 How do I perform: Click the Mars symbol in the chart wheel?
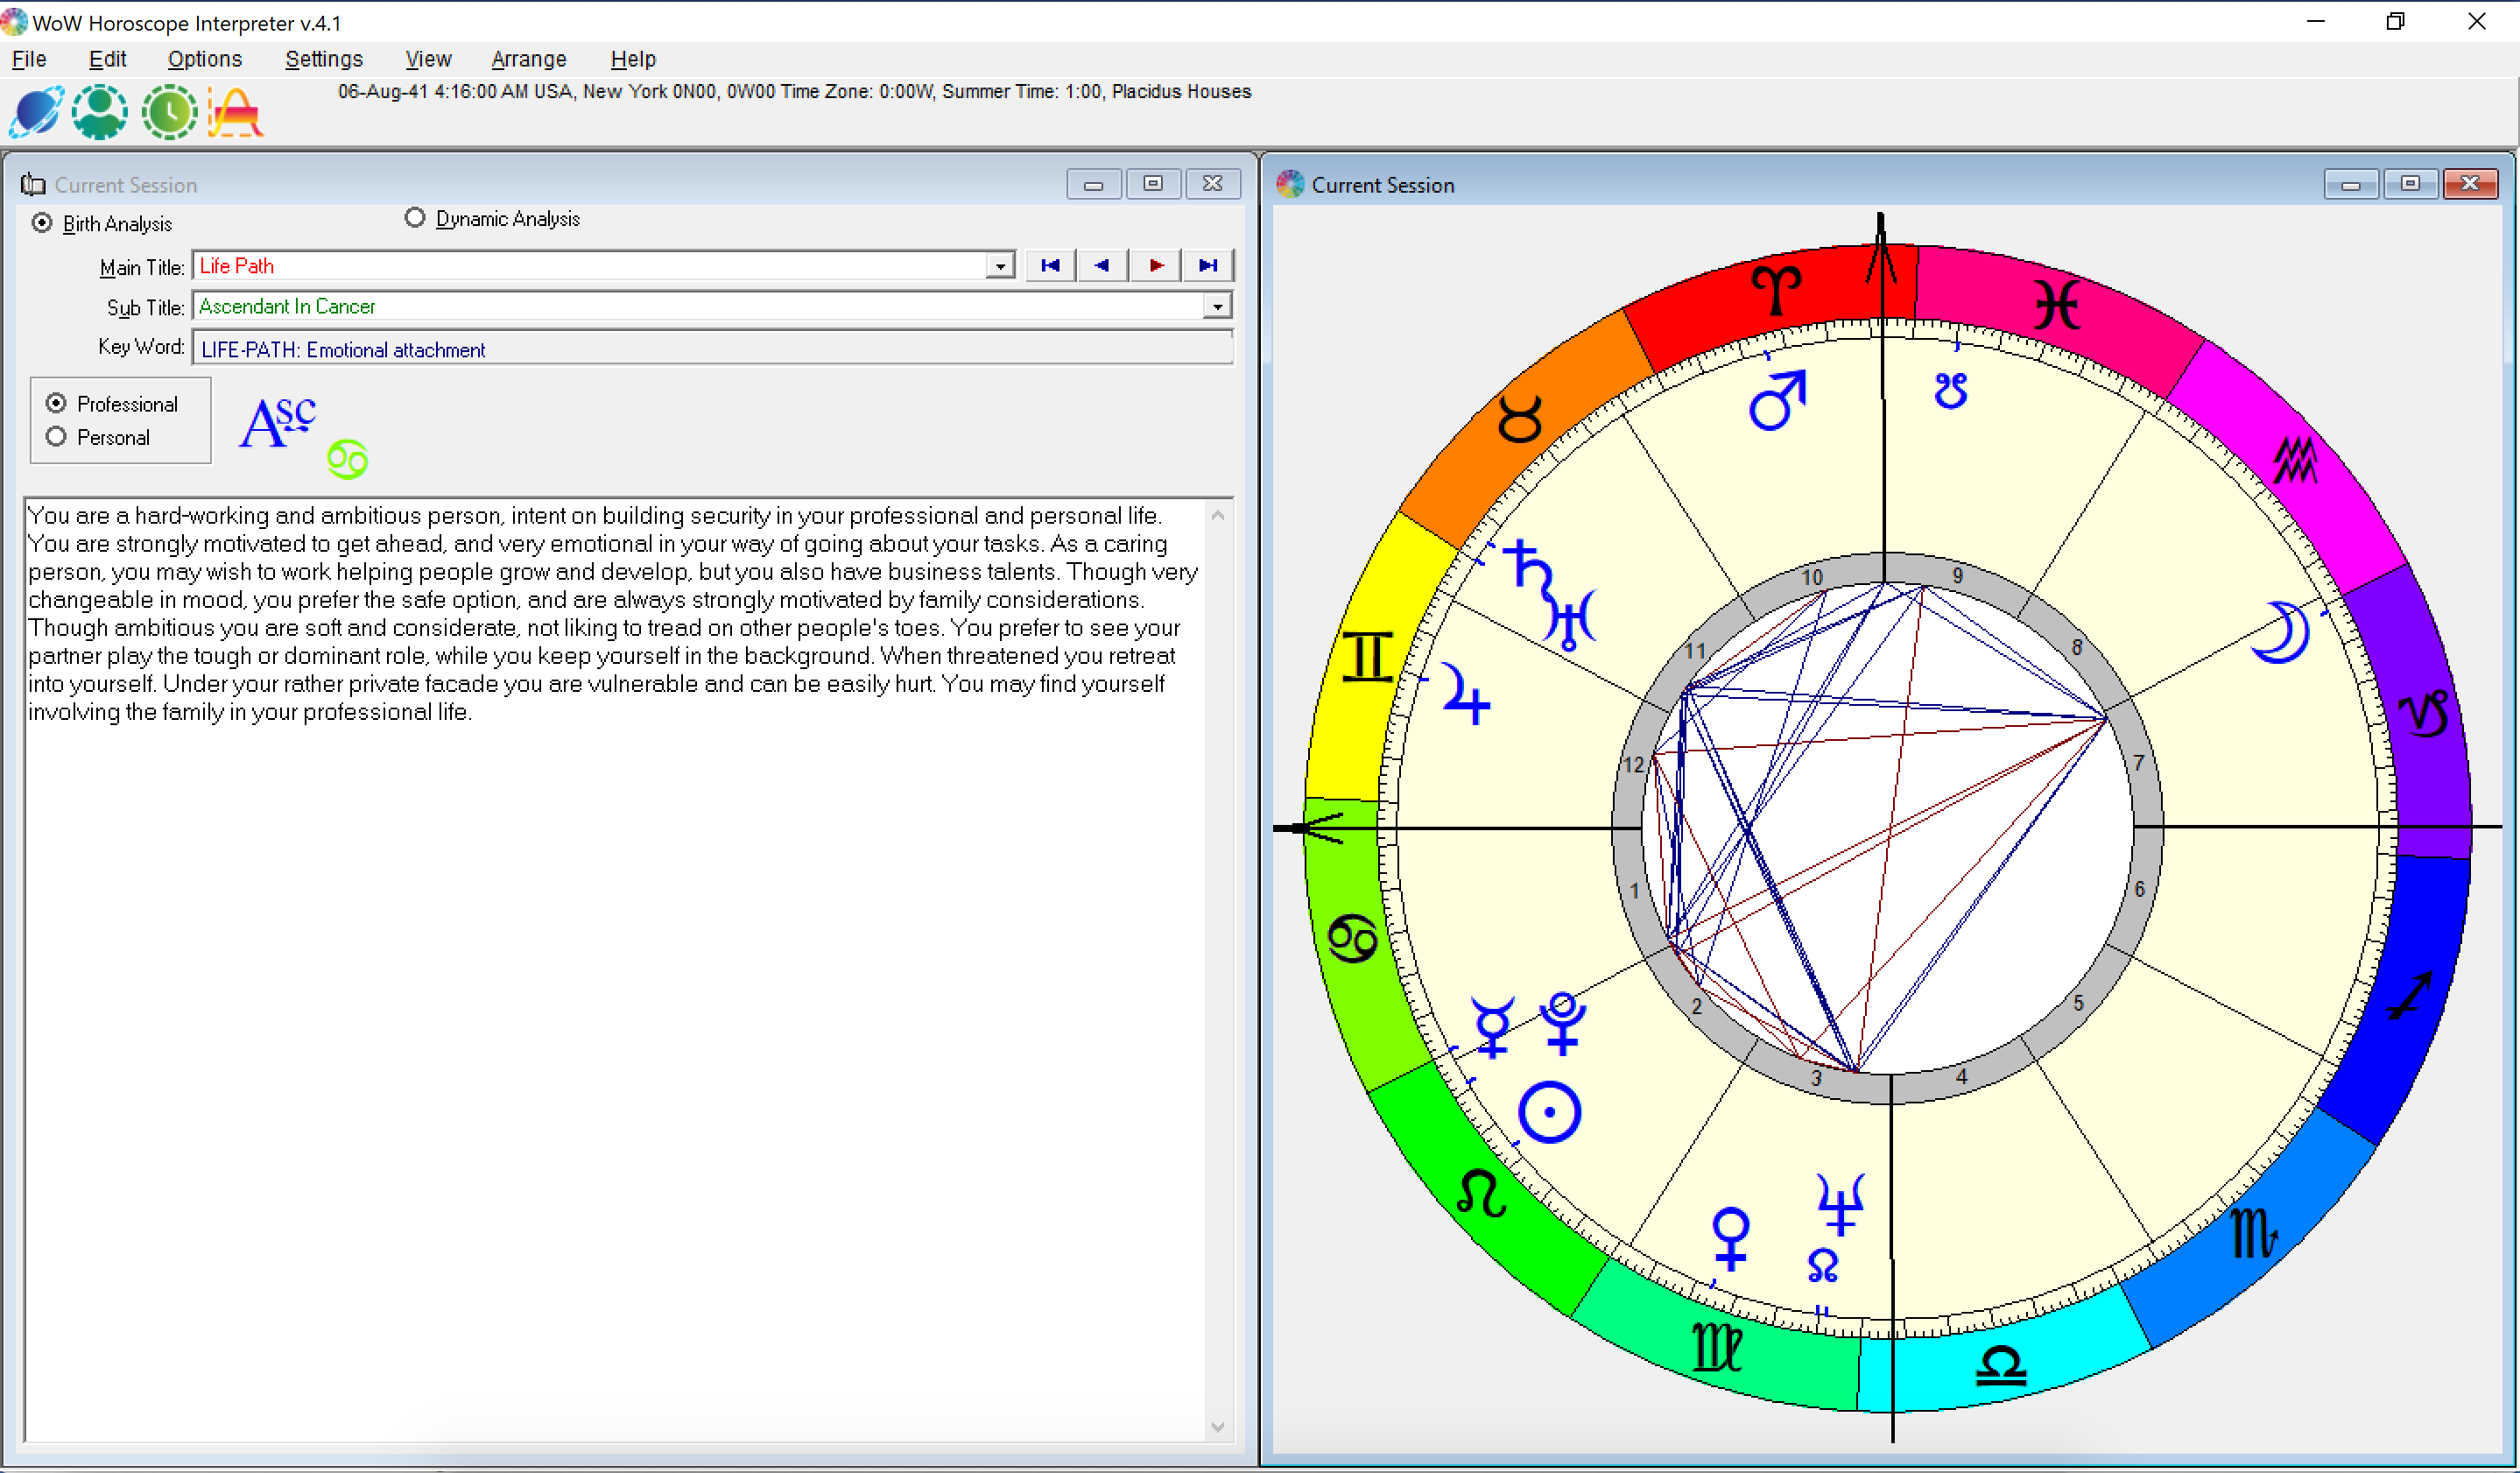(x=1777, y=401)
